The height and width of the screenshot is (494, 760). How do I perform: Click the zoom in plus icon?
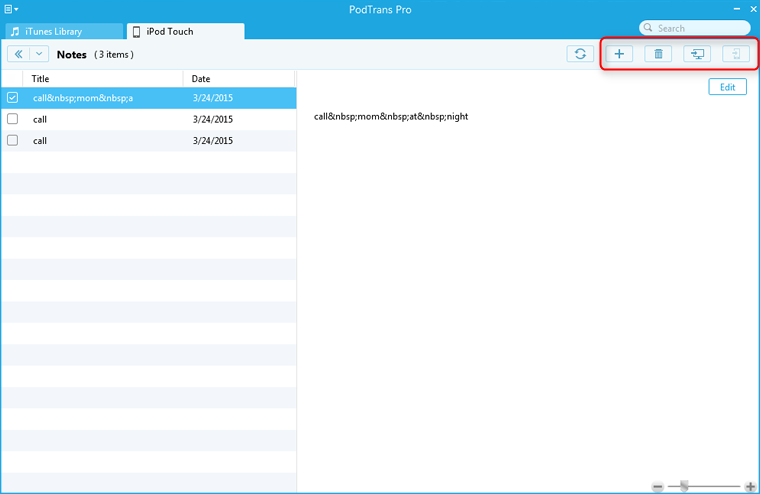(x=750, y=486)
